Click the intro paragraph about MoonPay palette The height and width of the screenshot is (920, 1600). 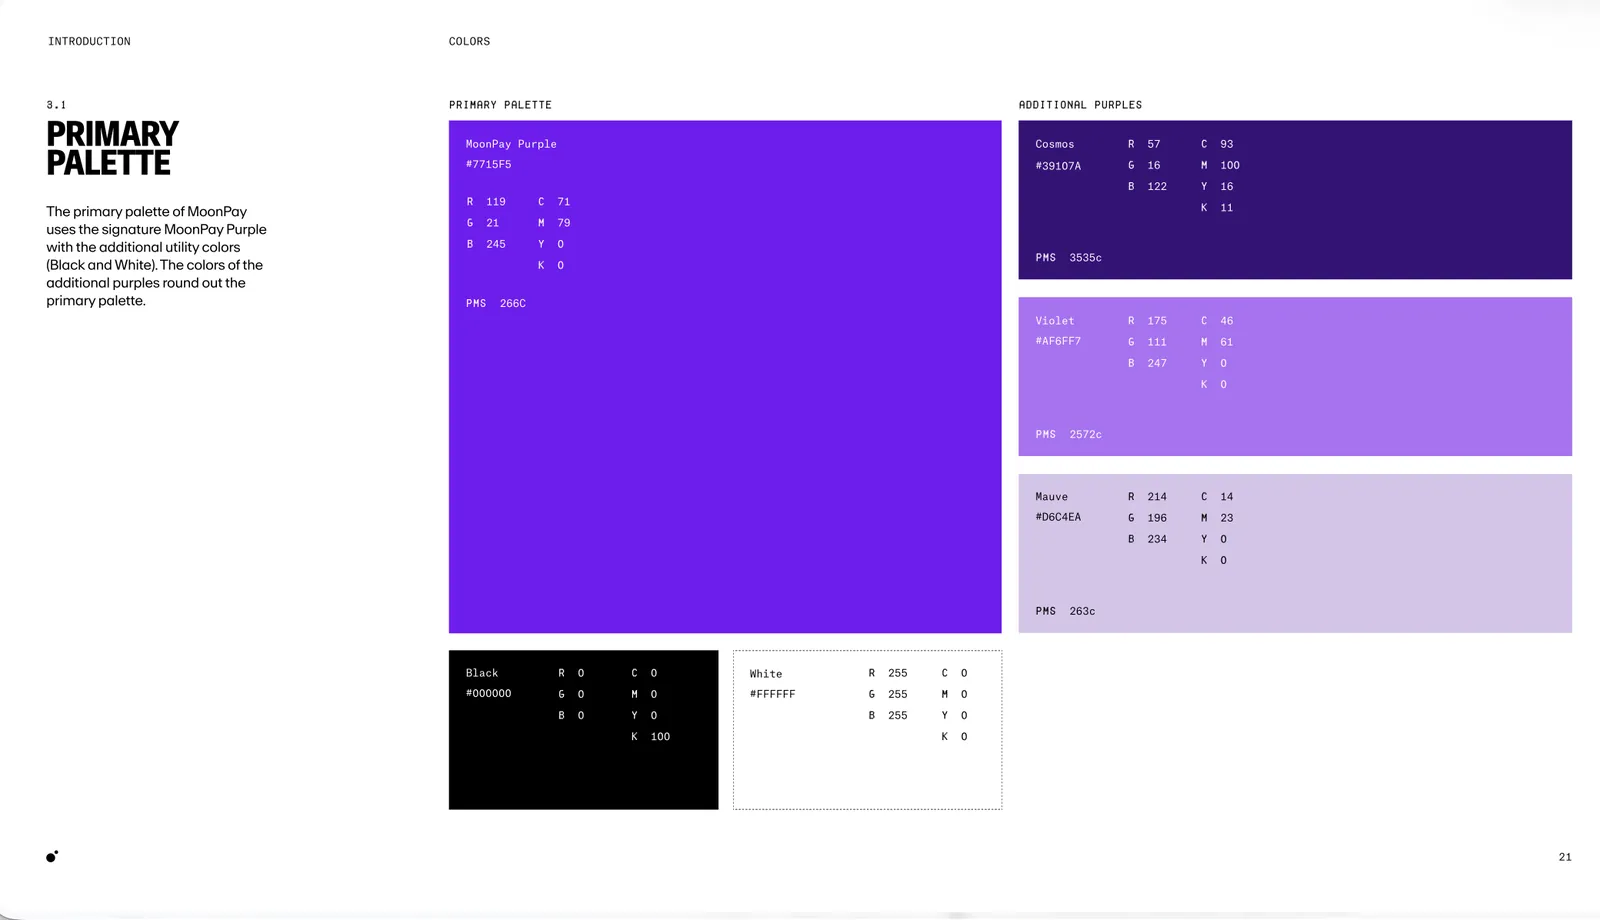[x=156, y=256]
